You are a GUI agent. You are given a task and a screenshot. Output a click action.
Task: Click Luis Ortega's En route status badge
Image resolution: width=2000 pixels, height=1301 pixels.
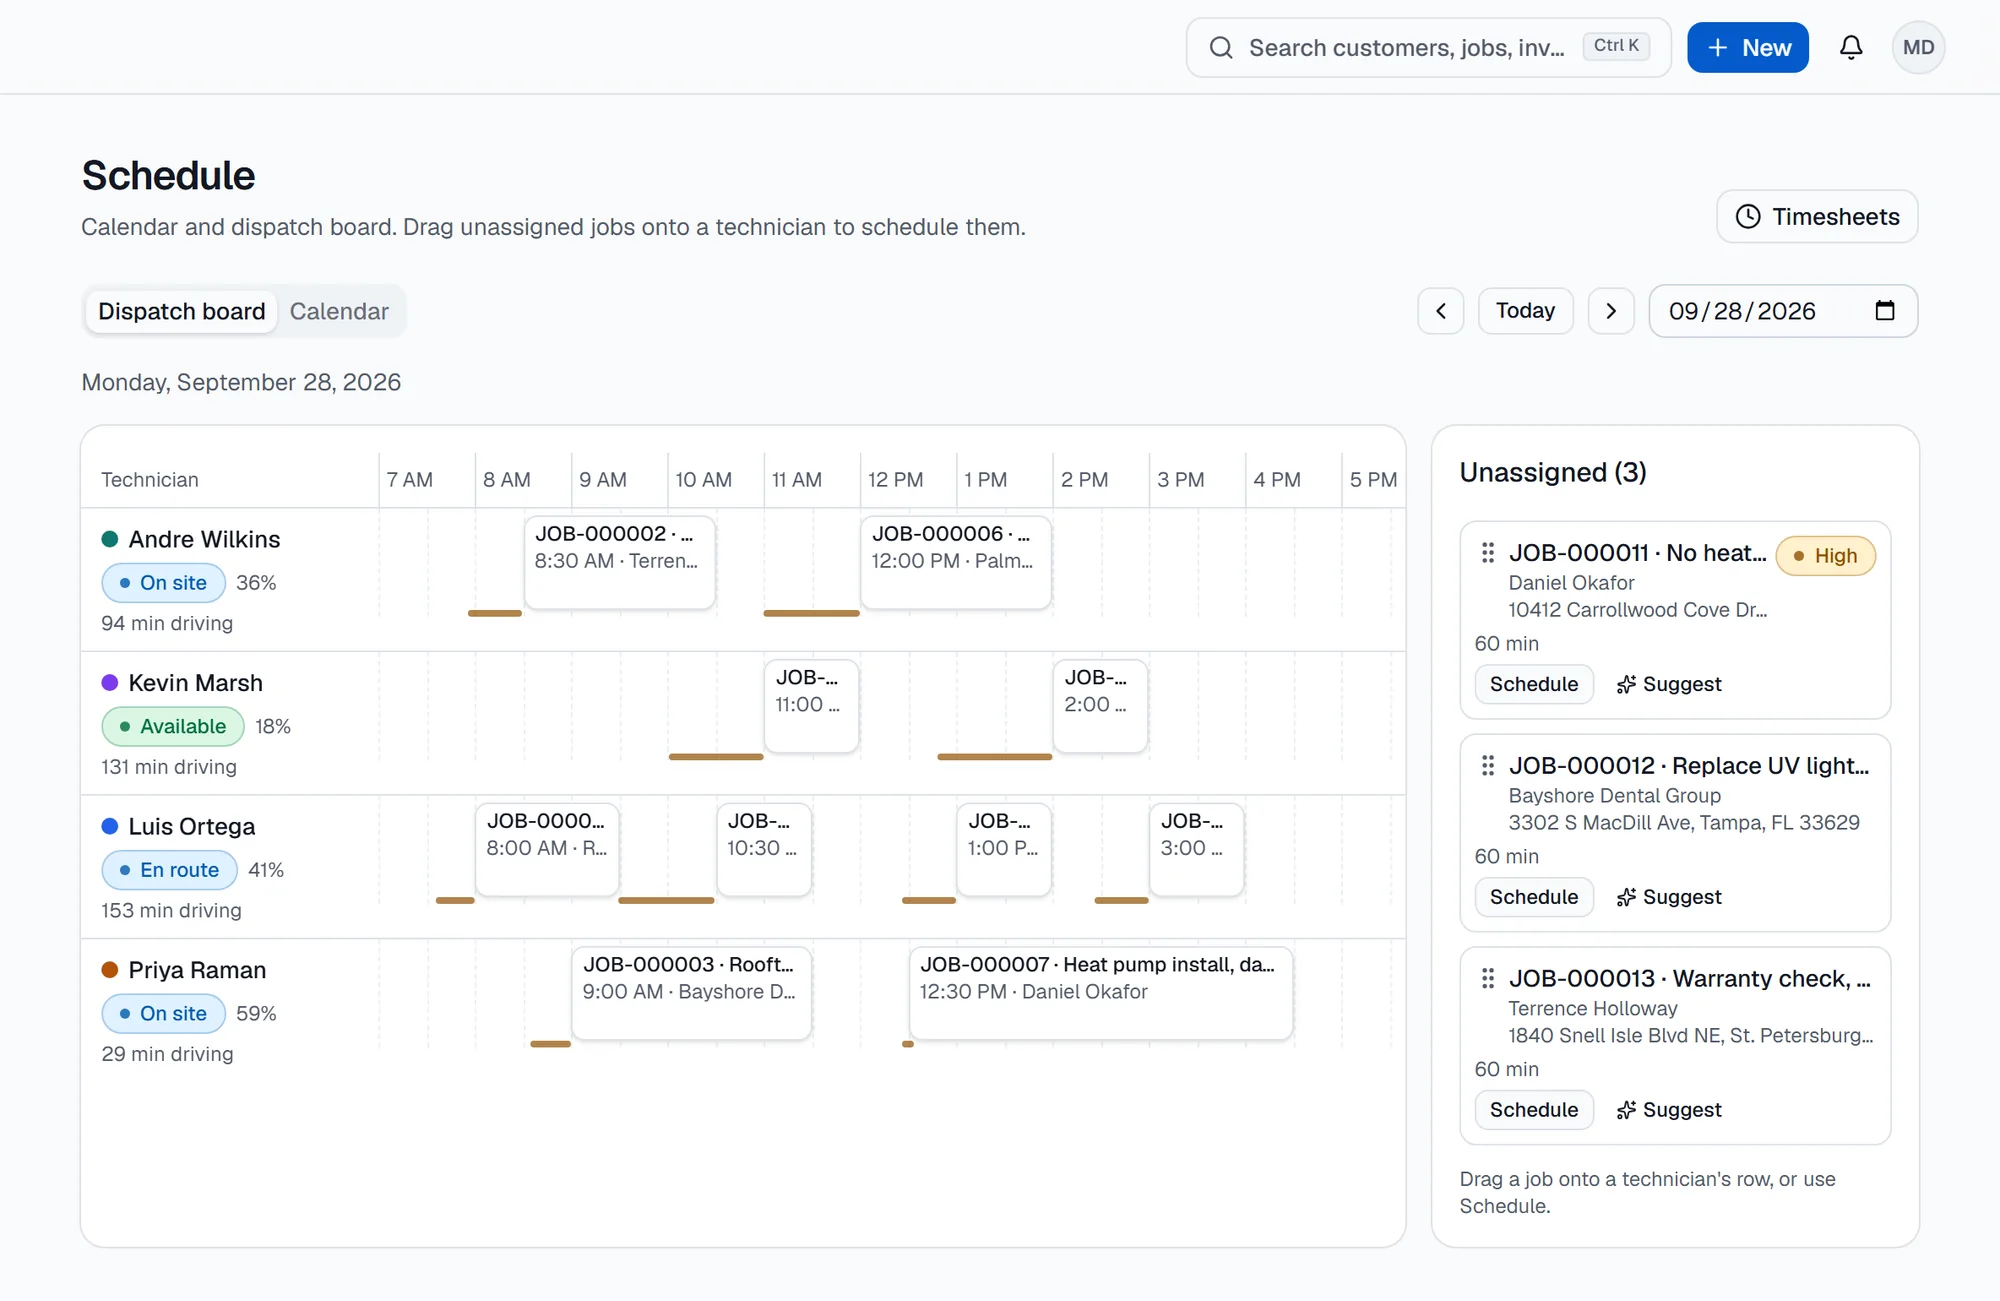point(169,870)
